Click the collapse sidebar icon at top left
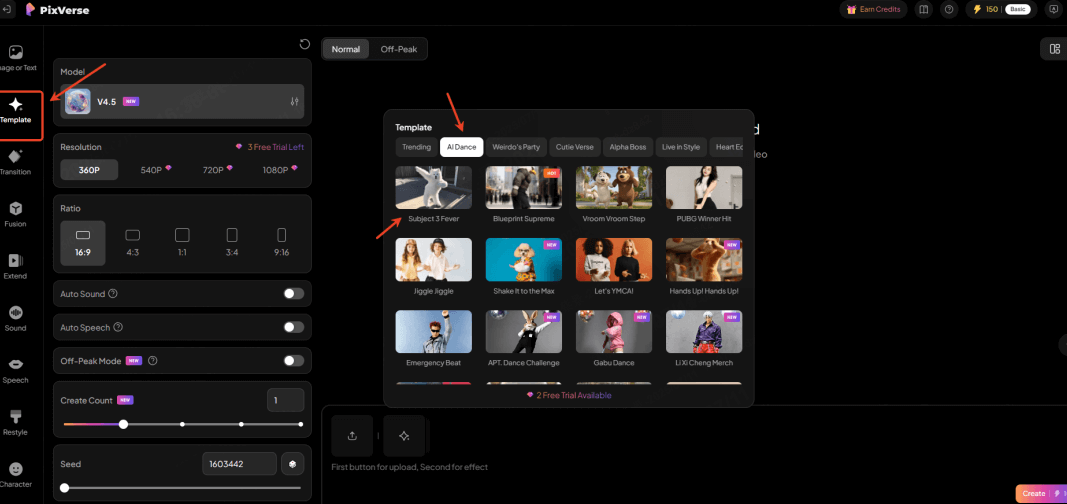 click(7, 10)
